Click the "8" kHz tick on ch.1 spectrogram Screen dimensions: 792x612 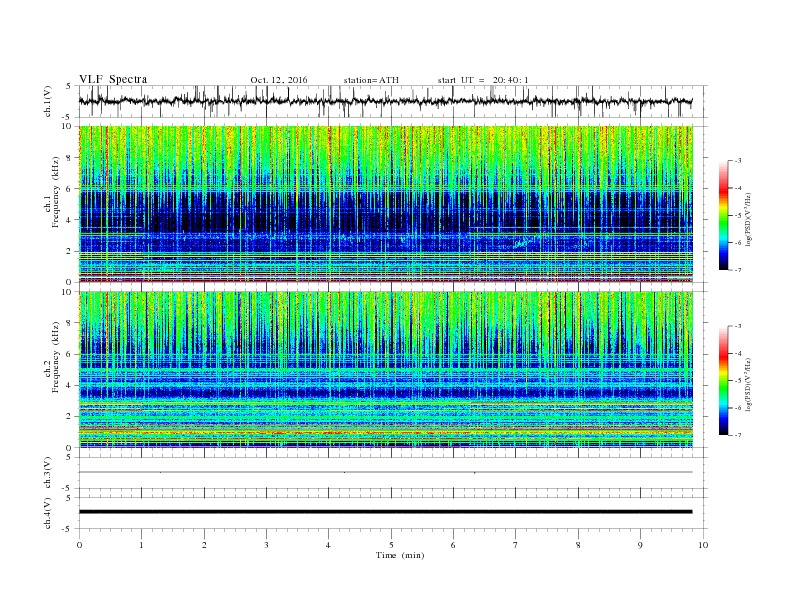tap(70, 158)
